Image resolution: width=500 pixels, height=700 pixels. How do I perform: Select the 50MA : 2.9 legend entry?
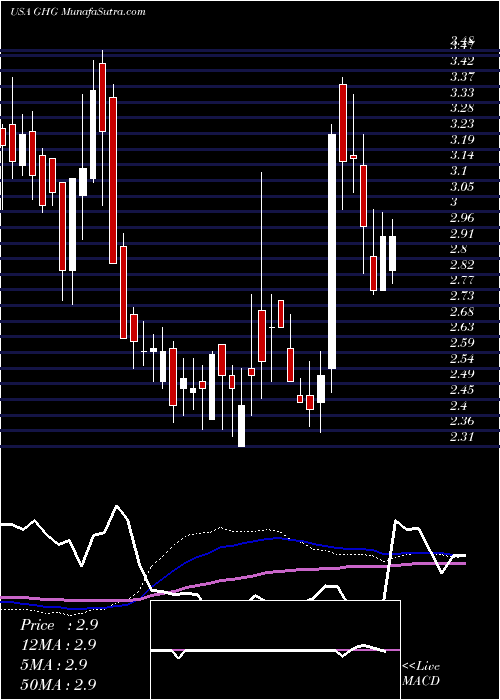[x=58, y=684]
